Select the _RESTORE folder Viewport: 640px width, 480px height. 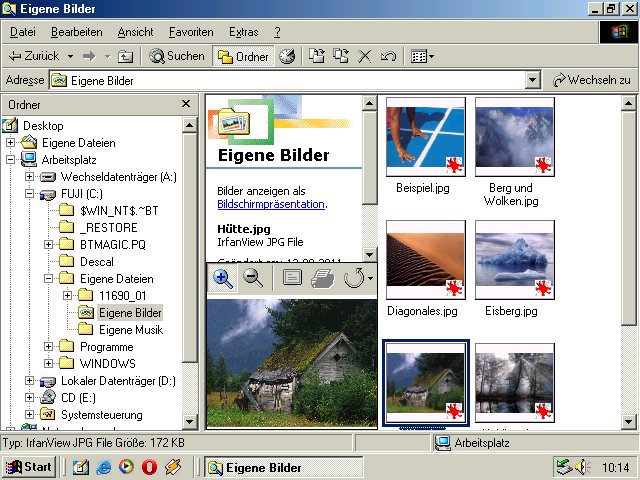click(x=109, y=227)
